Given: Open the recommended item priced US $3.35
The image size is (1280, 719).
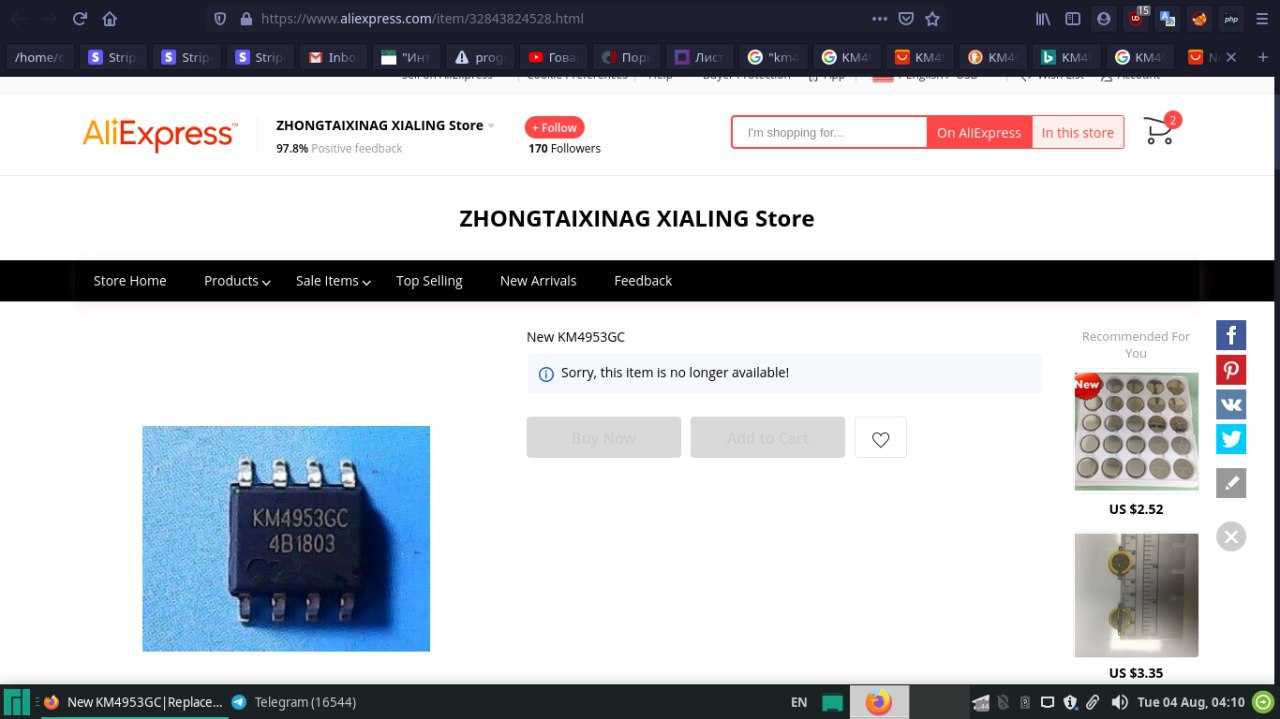Looking at the screenshot, I should (x=1136, y=595).
